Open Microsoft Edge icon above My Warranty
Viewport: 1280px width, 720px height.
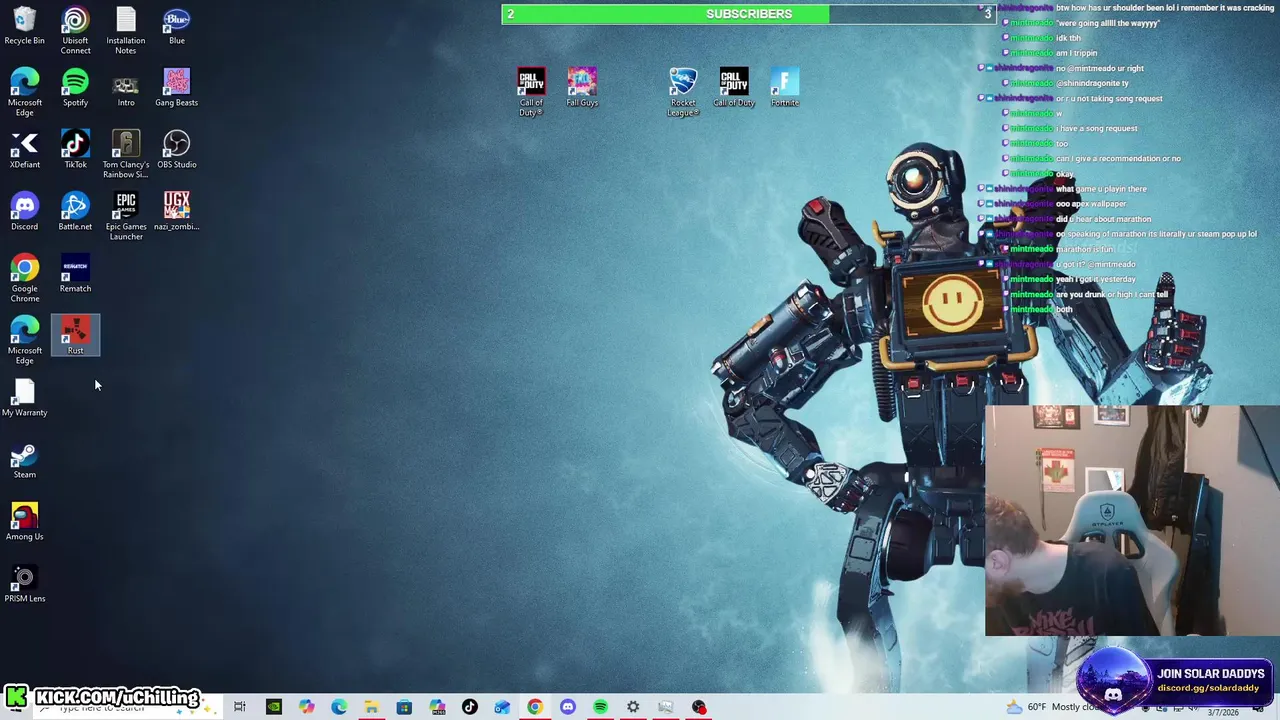click(x=25, y=341)
